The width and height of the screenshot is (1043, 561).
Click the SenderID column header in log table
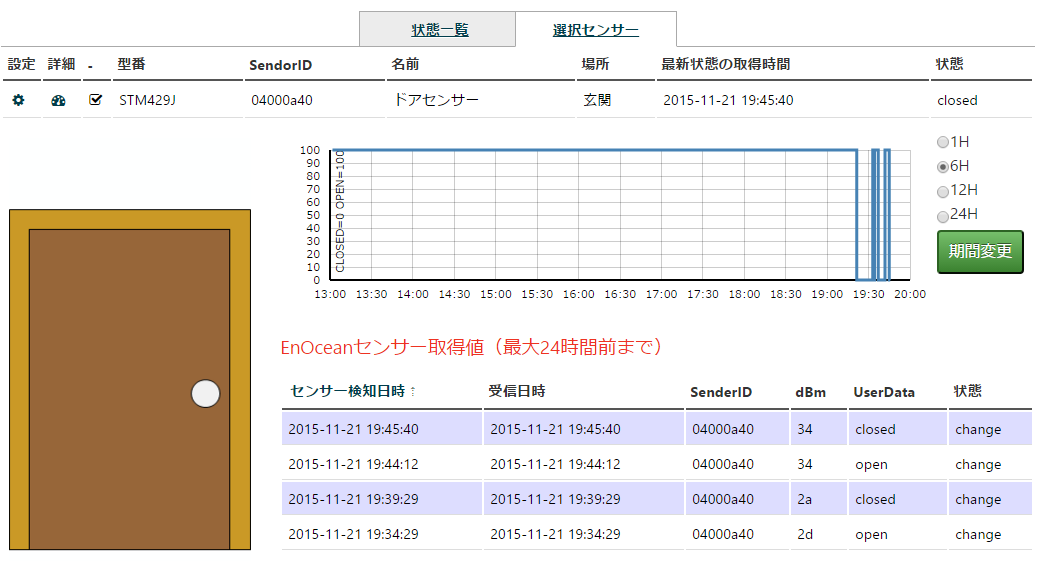click(721, 392)
